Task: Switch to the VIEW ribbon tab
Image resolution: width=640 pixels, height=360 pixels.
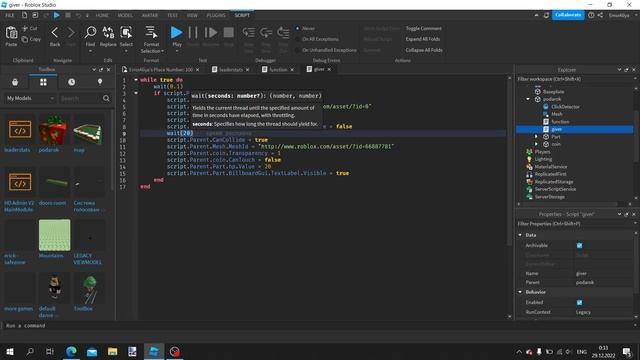Action: [x=192, y=15]
